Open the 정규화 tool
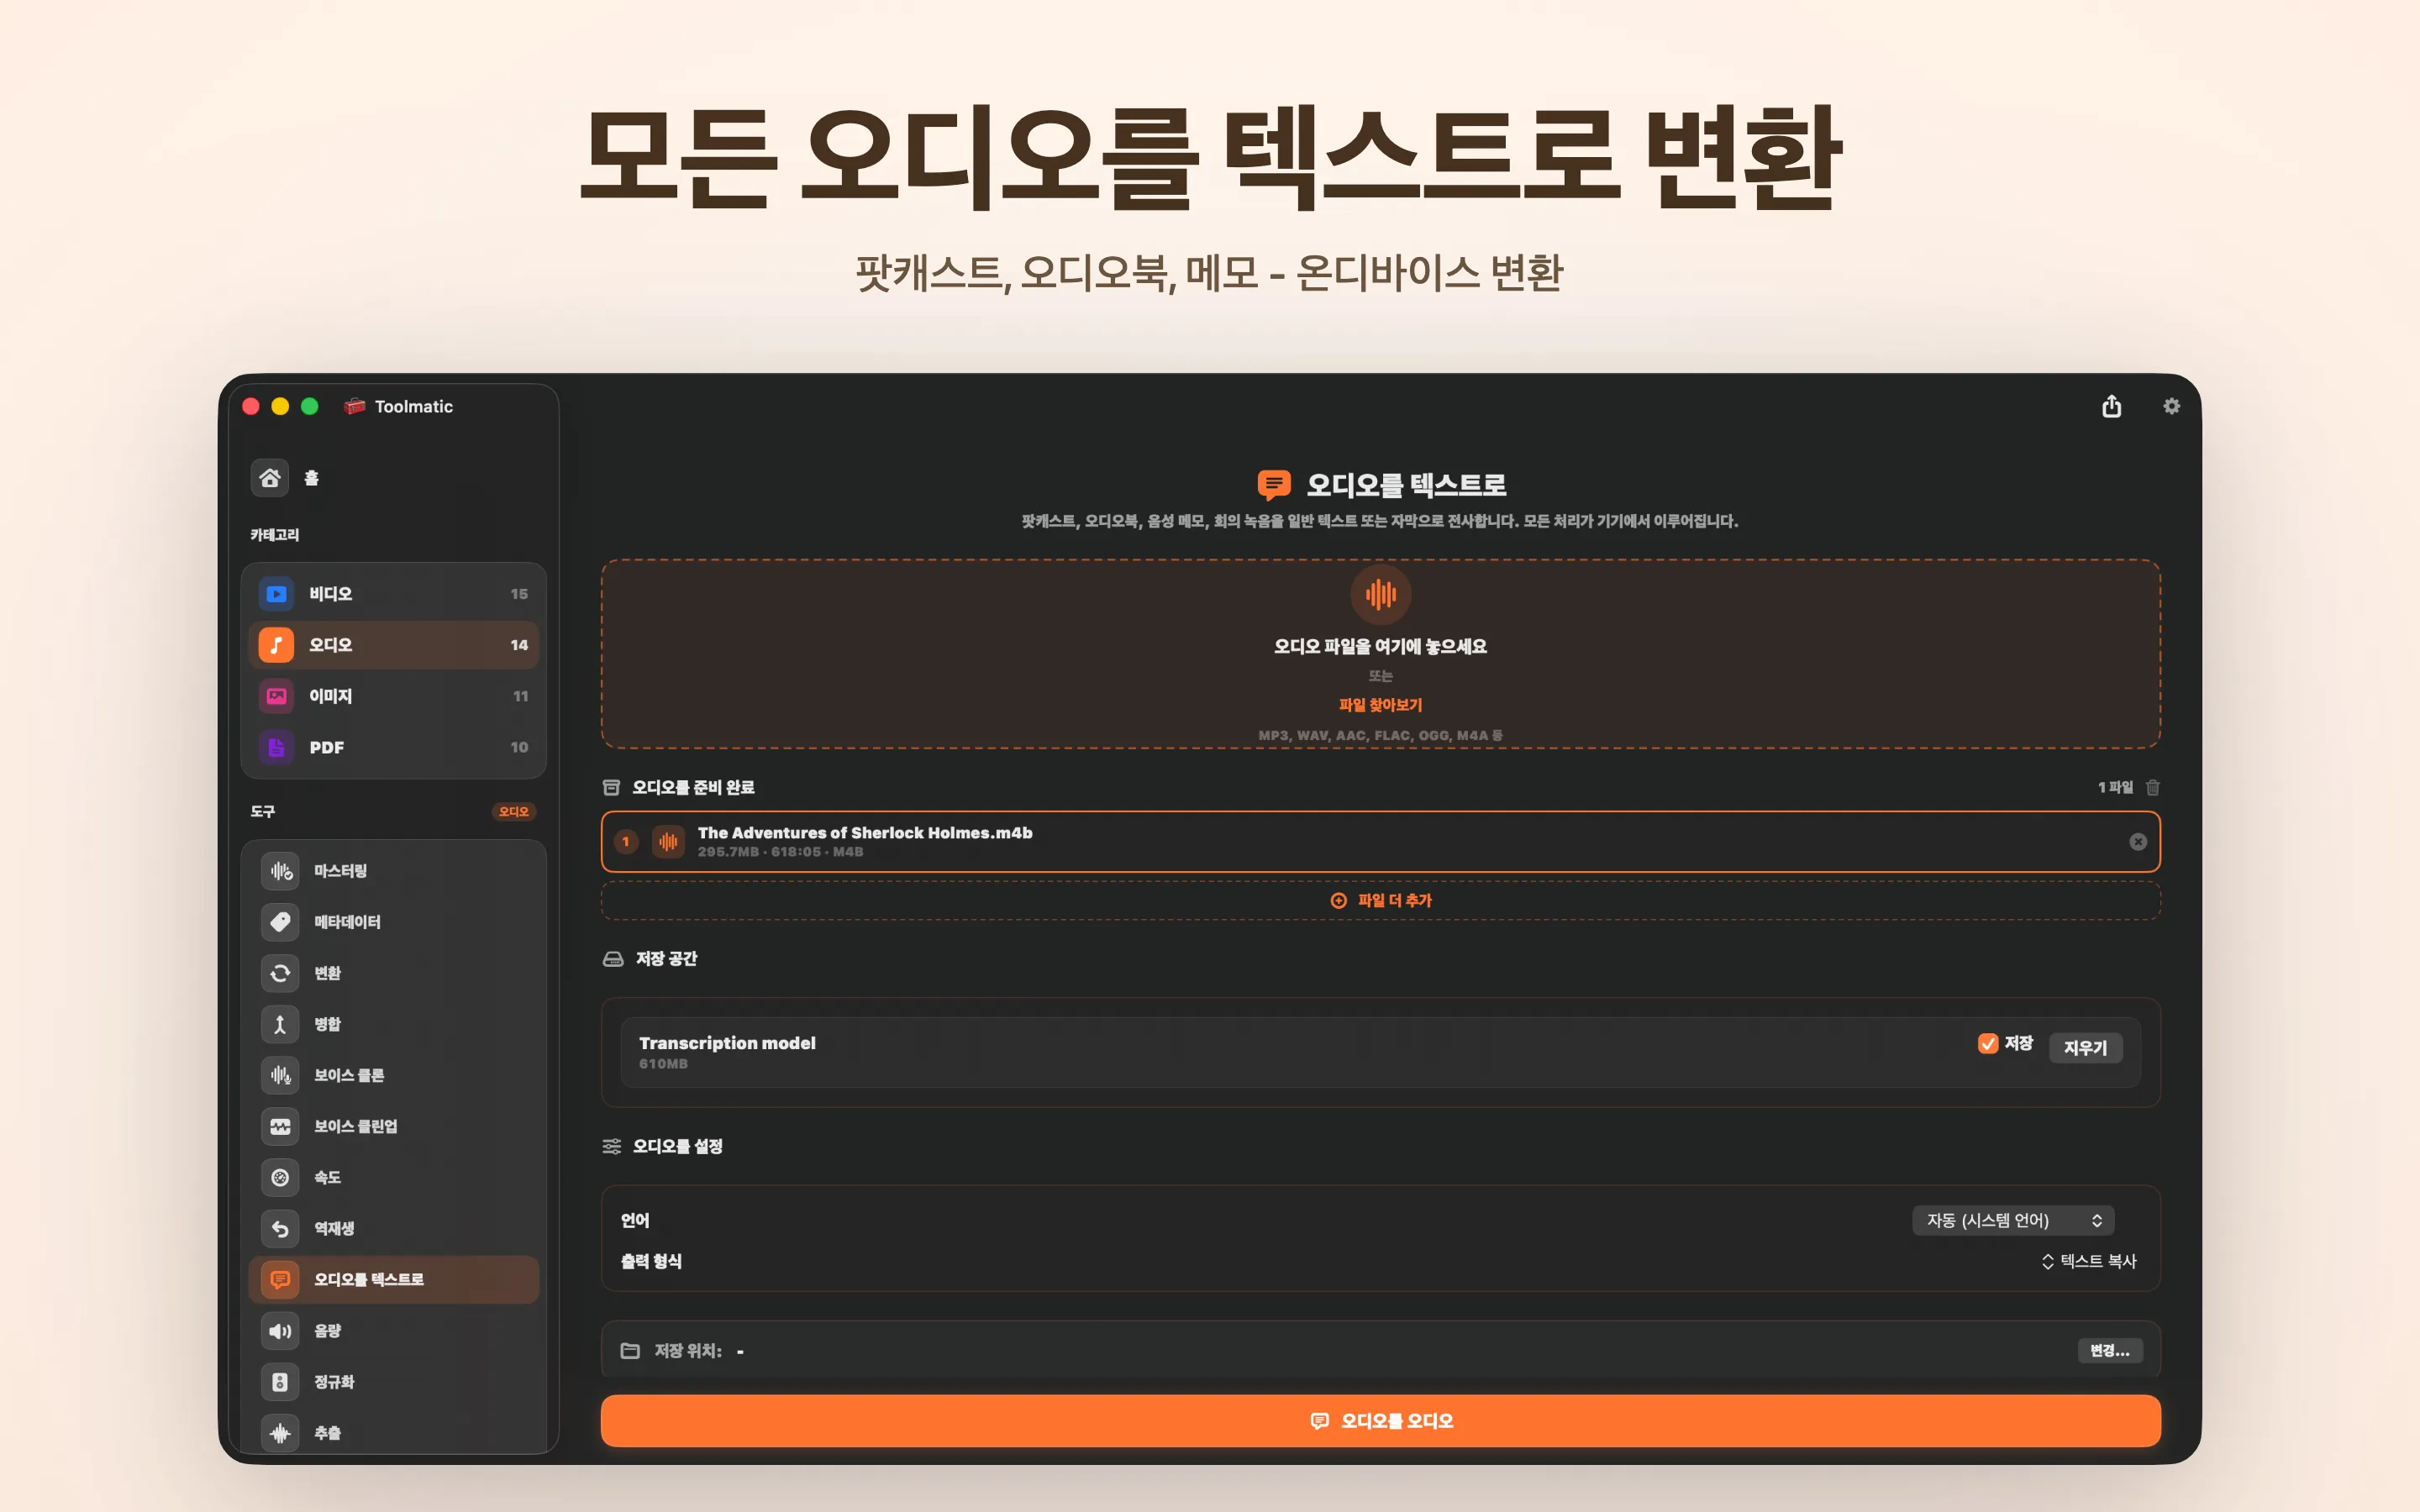The width and height of the screenshot is (2420, 1512). [393, 1382]
